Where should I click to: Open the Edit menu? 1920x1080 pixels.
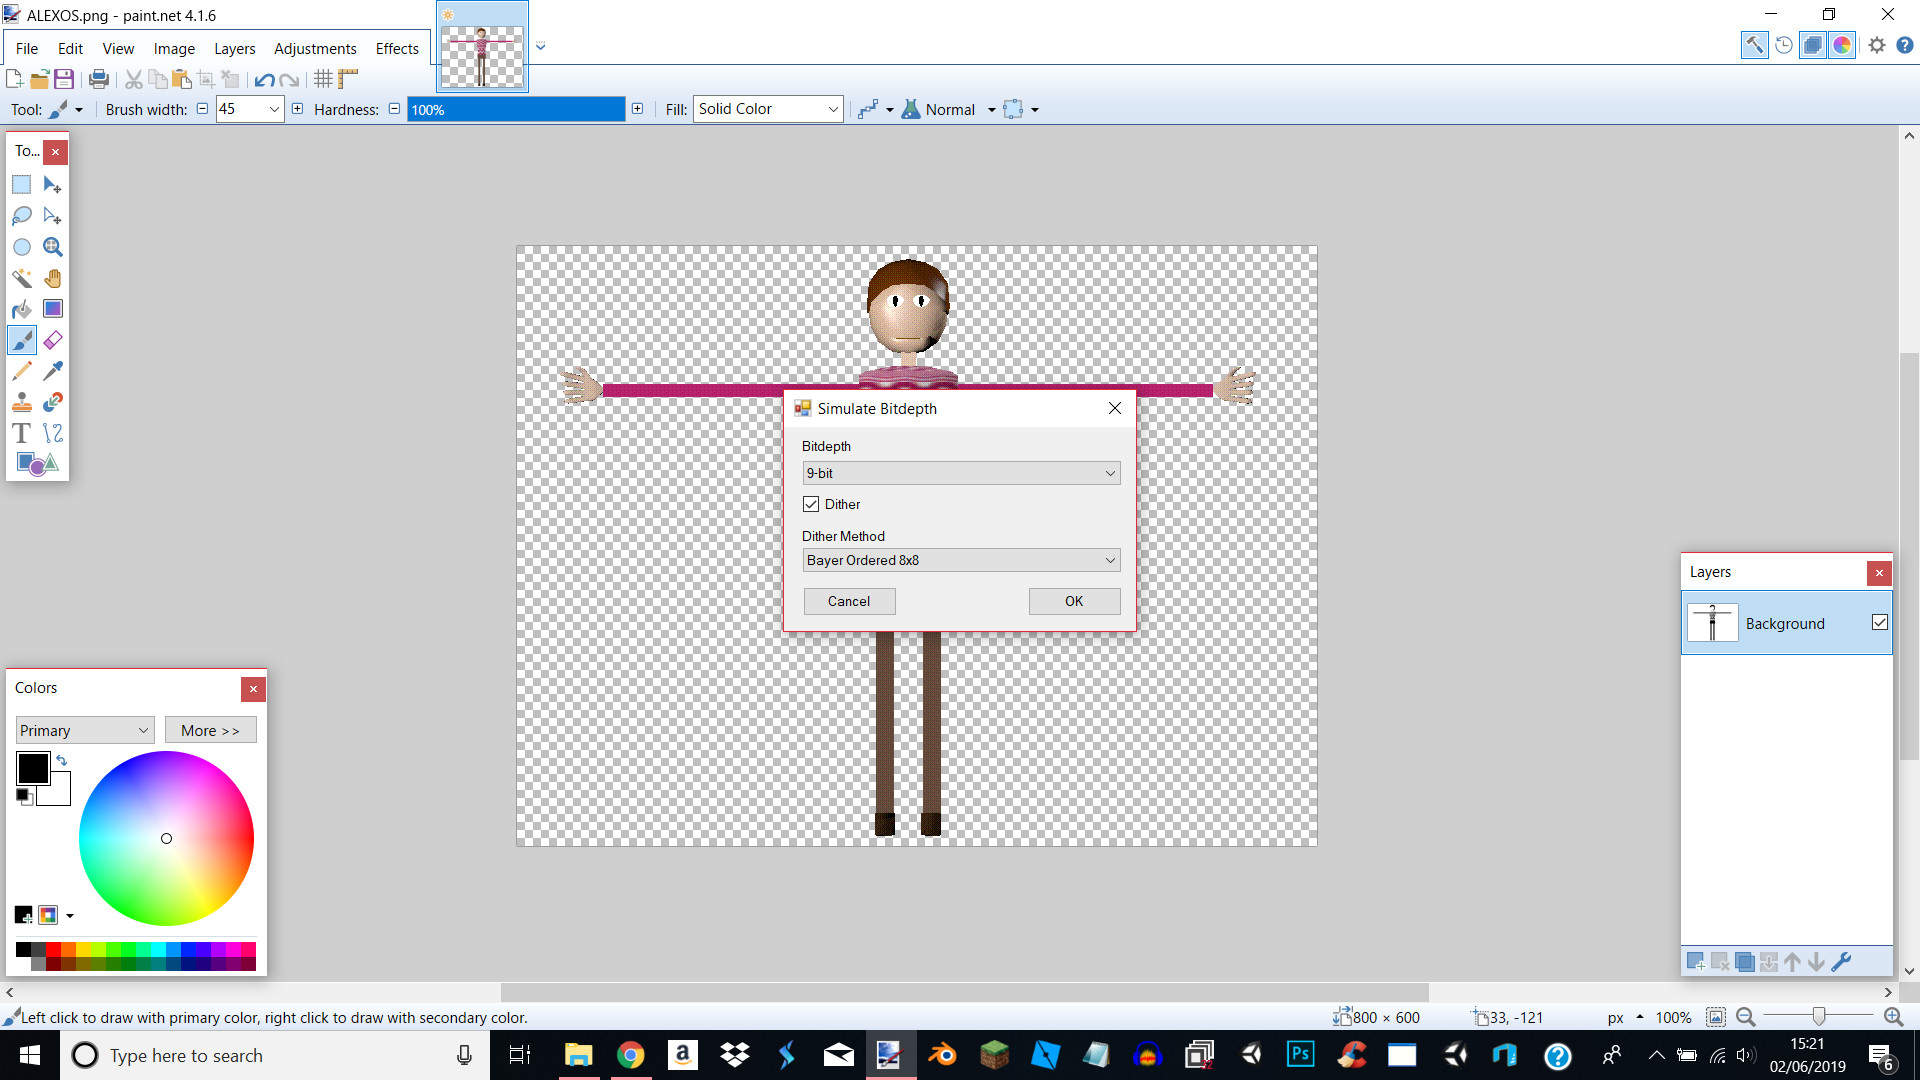70,48
